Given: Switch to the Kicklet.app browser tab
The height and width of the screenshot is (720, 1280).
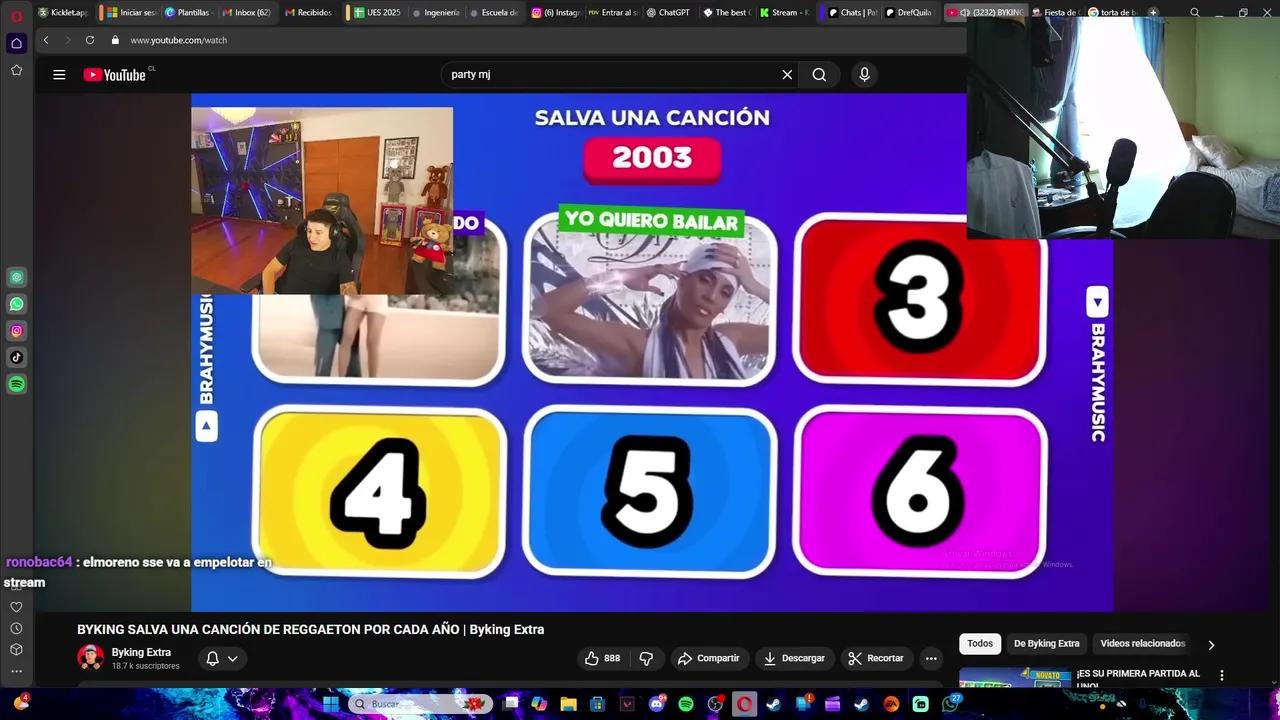Looking at the screenshot, I should 64,13.
